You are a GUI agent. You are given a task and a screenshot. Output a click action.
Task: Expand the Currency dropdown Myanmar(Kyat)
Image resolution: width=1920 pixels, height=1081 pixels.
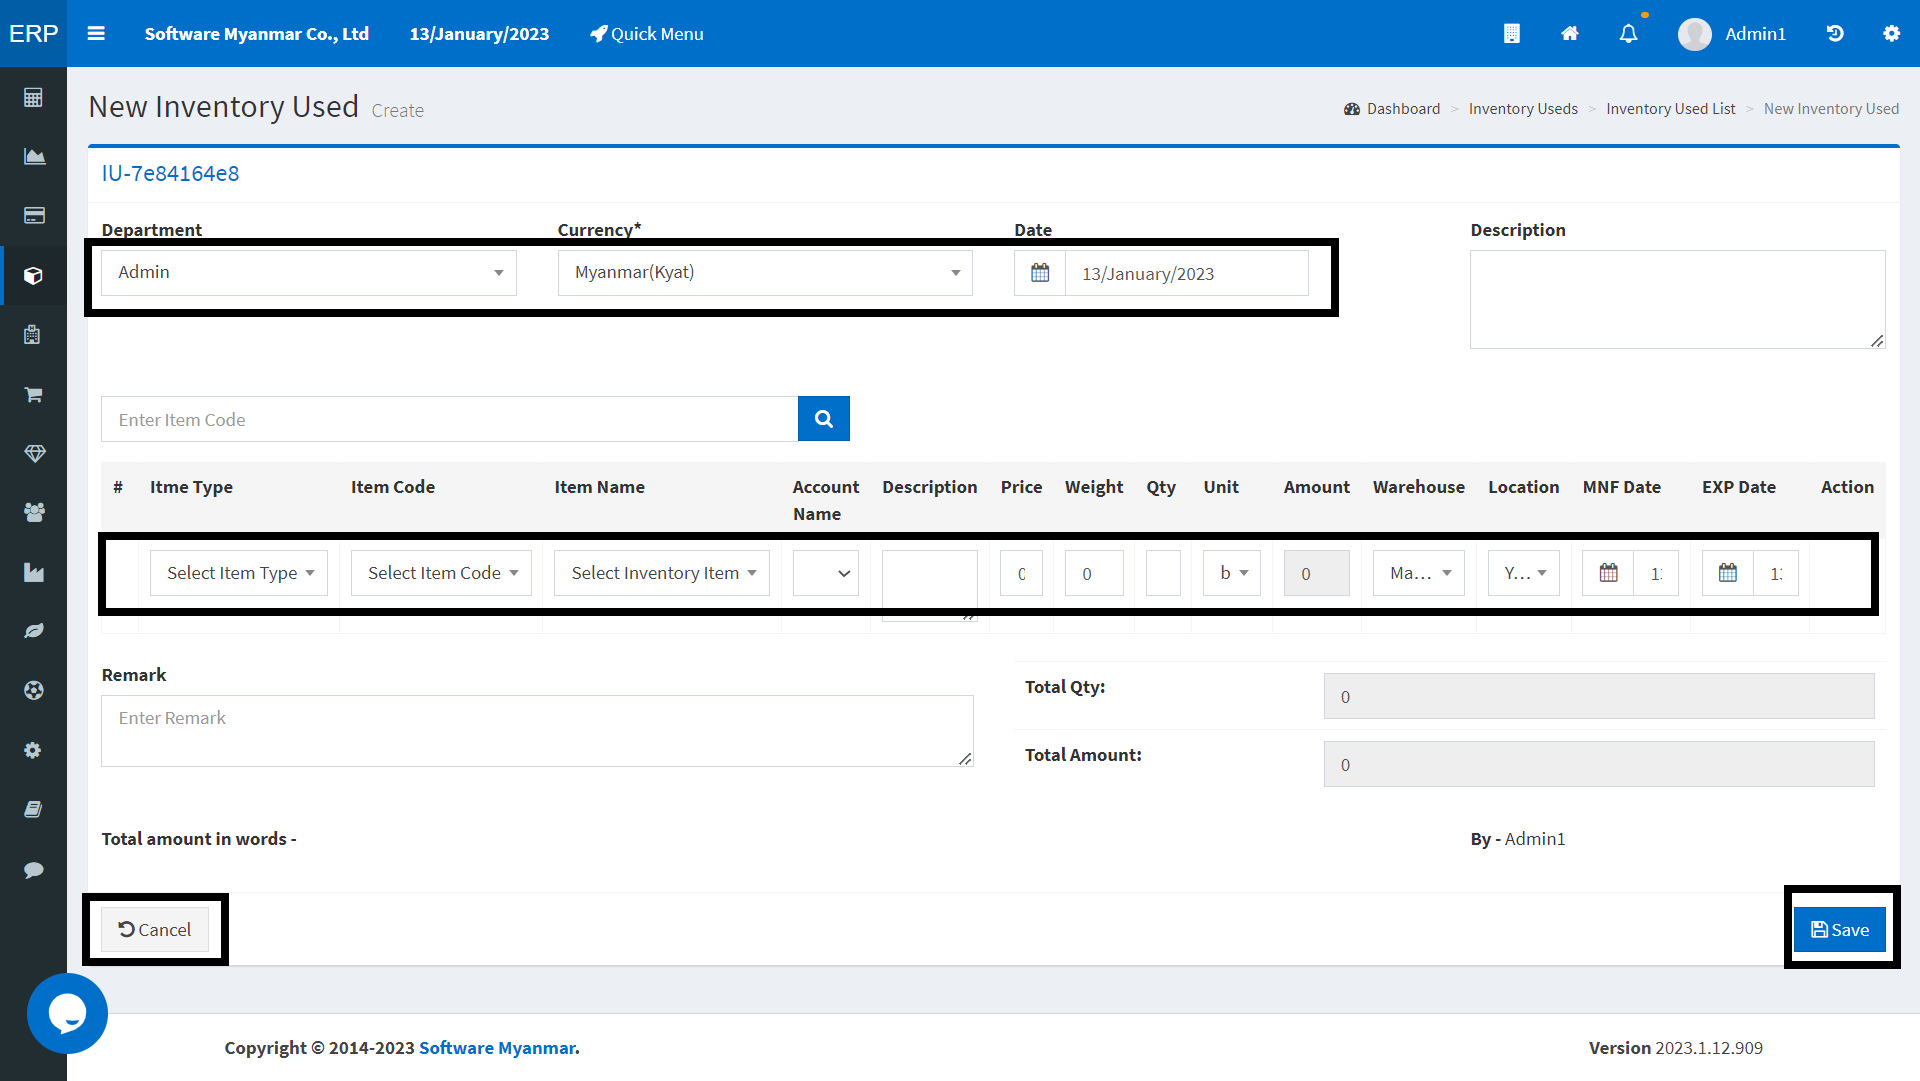765,272
